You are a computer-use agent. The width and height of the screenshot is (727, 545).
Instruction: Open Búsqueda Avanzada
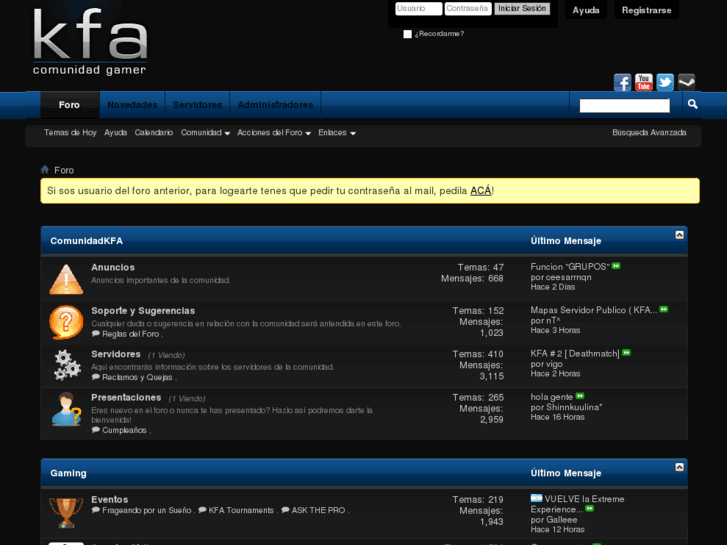coord(649,133)
